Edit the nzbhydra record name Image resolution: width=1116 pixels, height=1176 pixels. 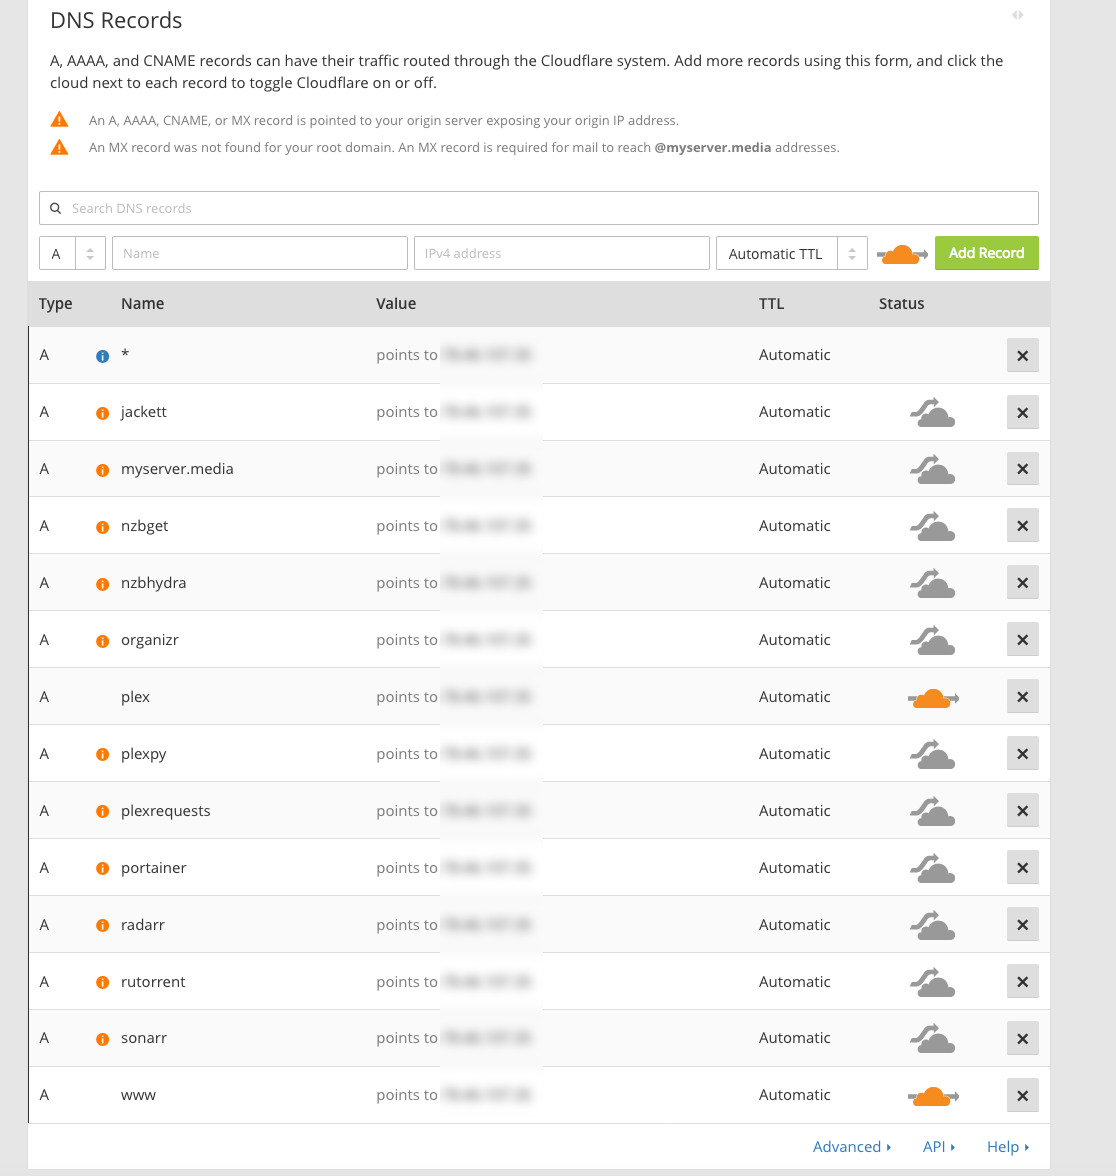point(154,583)
